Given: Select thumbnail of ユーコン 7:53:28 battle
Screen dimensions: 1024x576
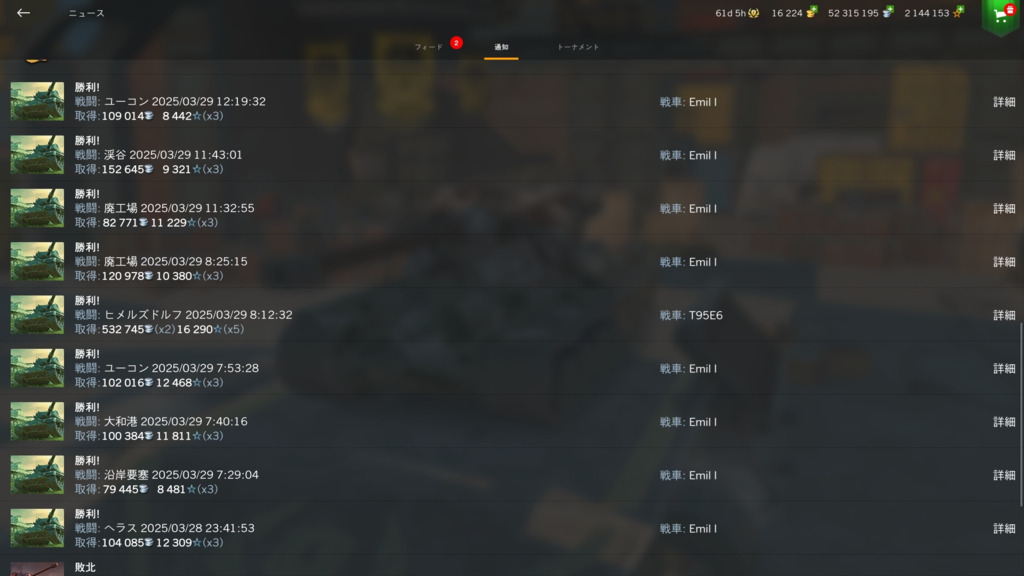Looking at the screenshot, I should [x=37, y=368].
